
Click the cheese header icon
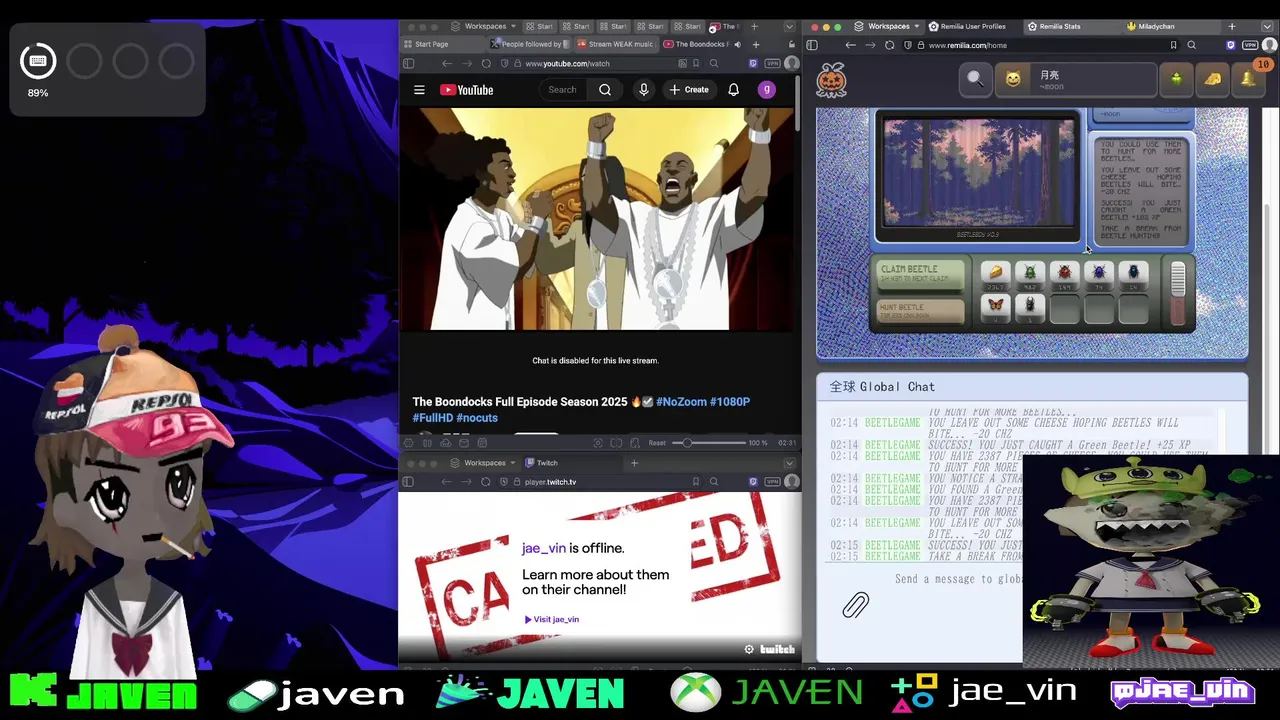coord(1212,79)
